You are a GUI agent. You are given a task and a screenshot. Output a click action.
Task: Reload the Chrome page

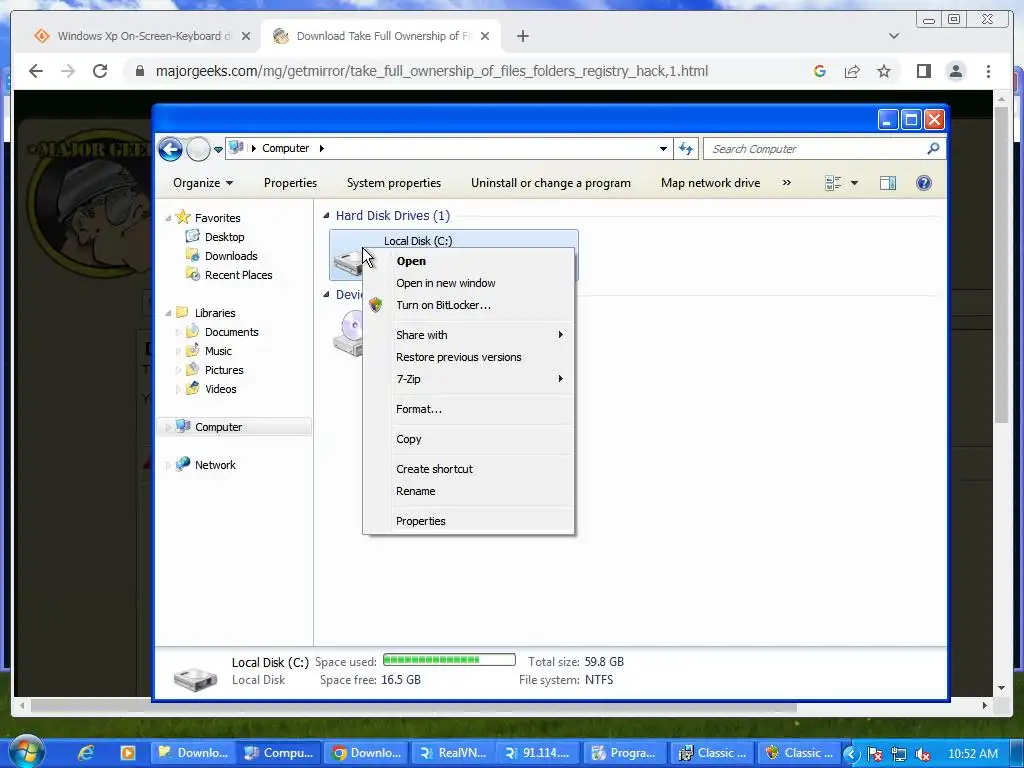pyautogui.click(x=100, y=71)
